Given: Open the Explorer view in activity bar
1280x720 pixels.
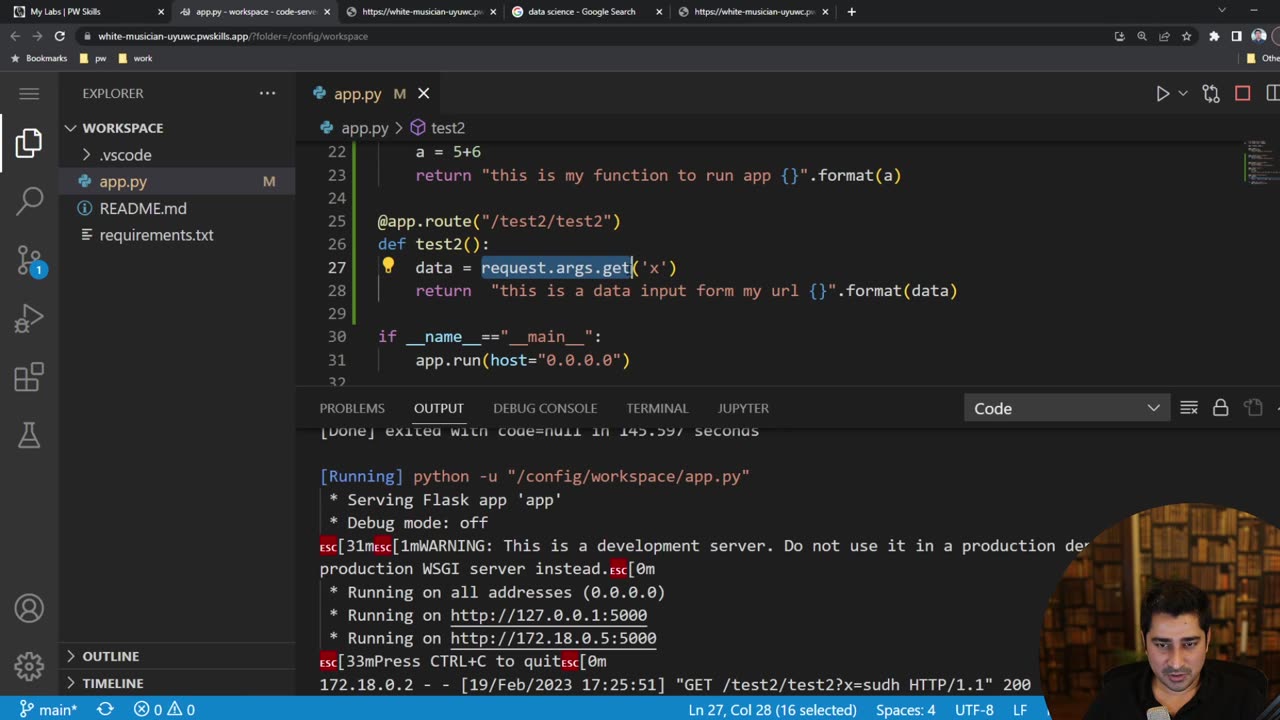Looking at the screenshot, I should 29,143.
